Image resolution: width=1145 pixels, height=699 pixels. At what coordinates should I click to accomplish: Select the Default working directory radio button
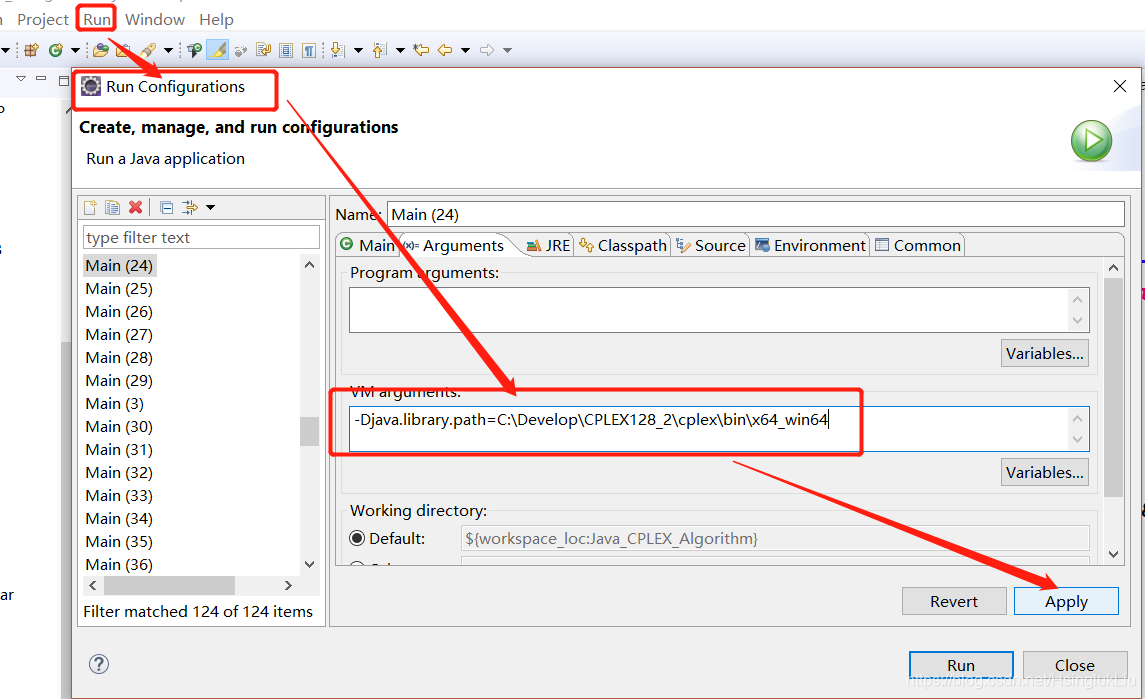pos(357,537)
